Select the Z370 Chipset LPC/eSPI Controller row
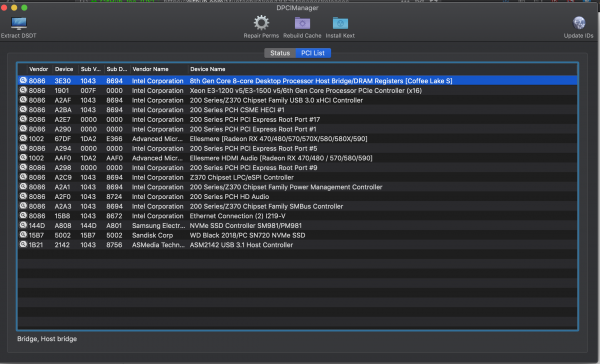 click(297, 177)
